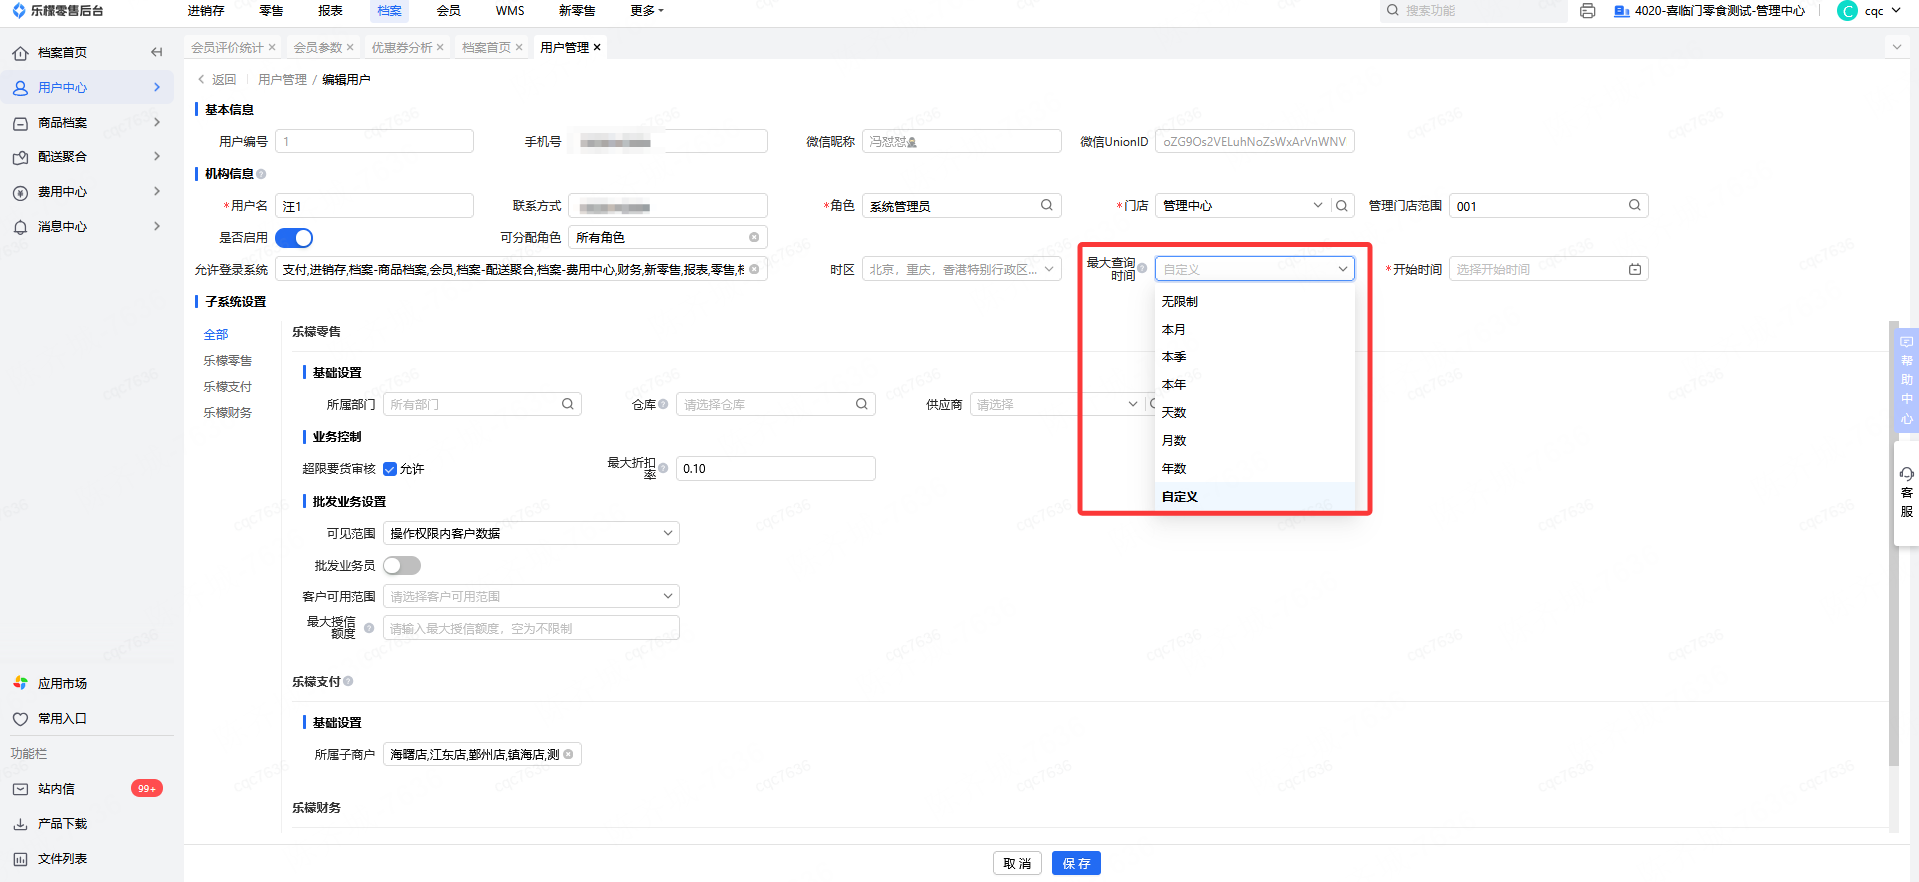Click 返回 link
The height and width of the screenshot is (882, 1919).
tap(217, 79)
